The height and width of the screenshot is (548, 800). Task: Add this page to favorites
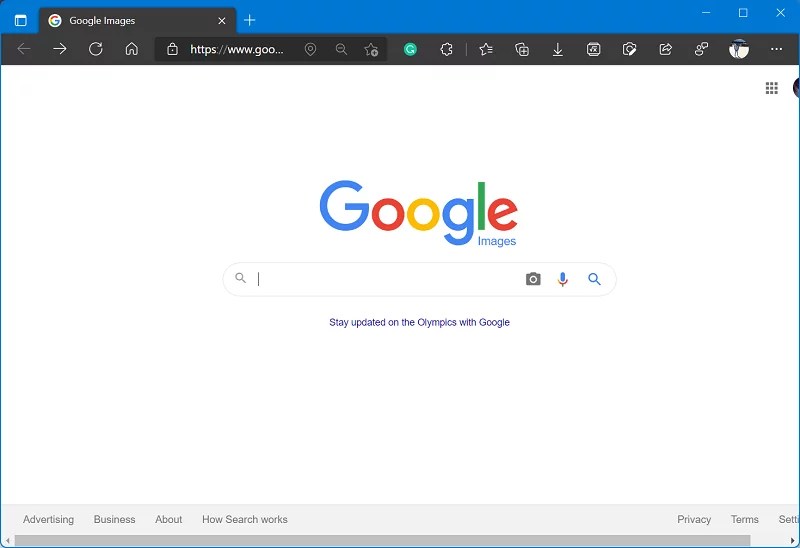(x=371, y=49)
